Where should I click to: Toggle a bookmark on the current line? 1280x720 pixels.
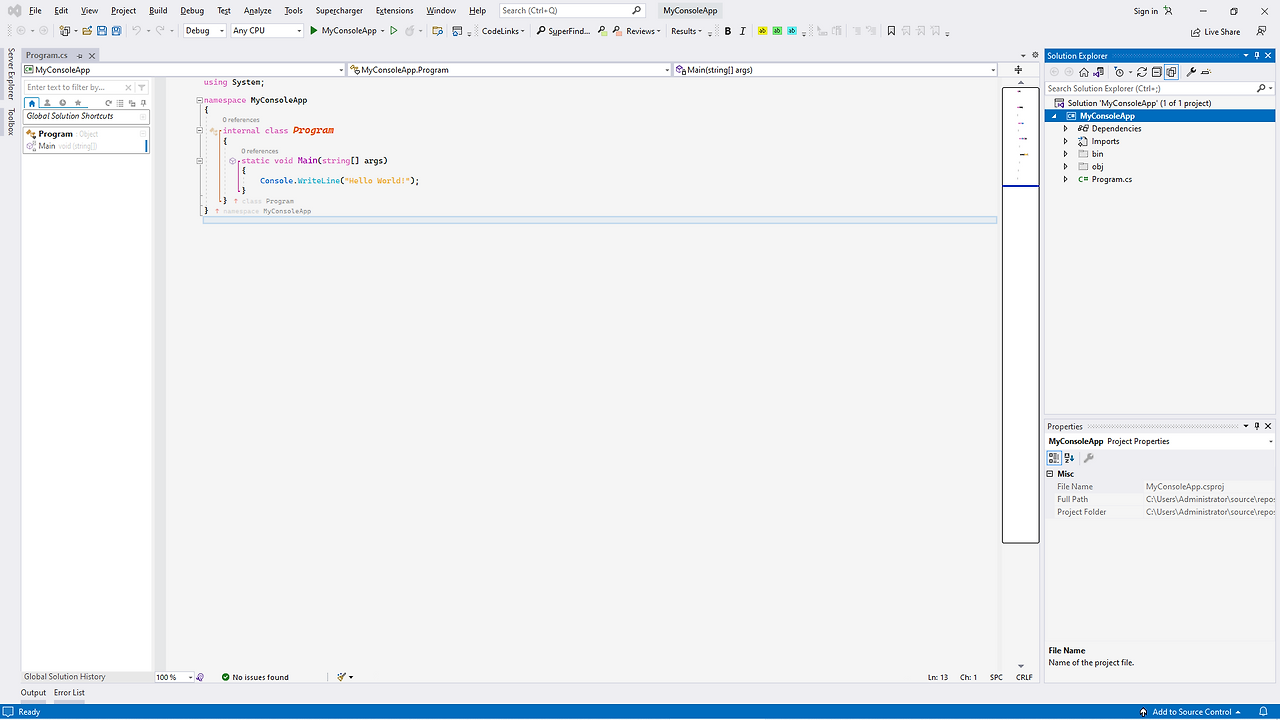coord(892,31)
